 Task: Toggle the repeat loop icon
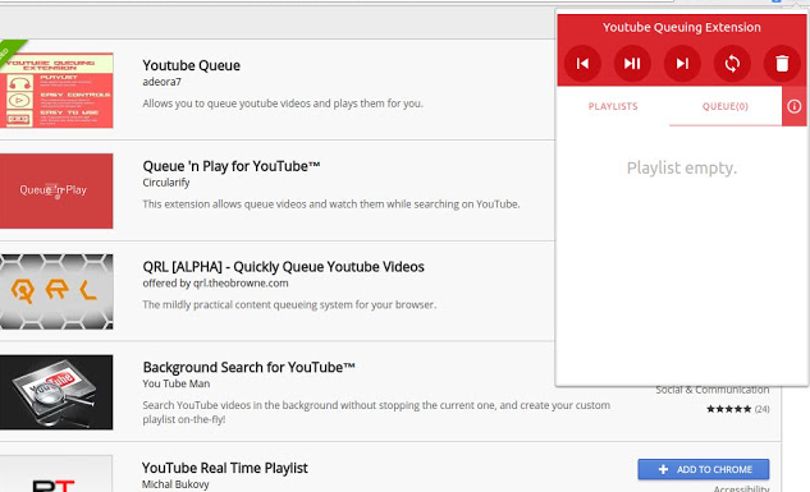(732, 64)
